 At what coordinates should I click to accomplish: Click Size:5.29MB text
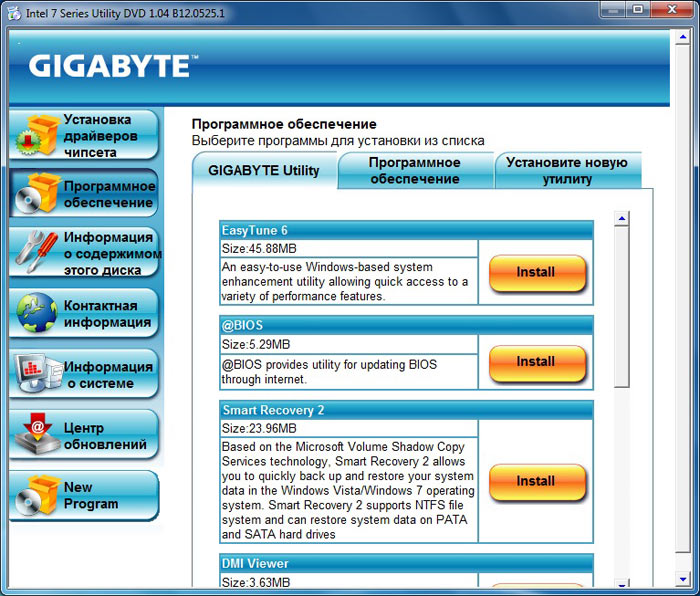[x=256, y=345]
